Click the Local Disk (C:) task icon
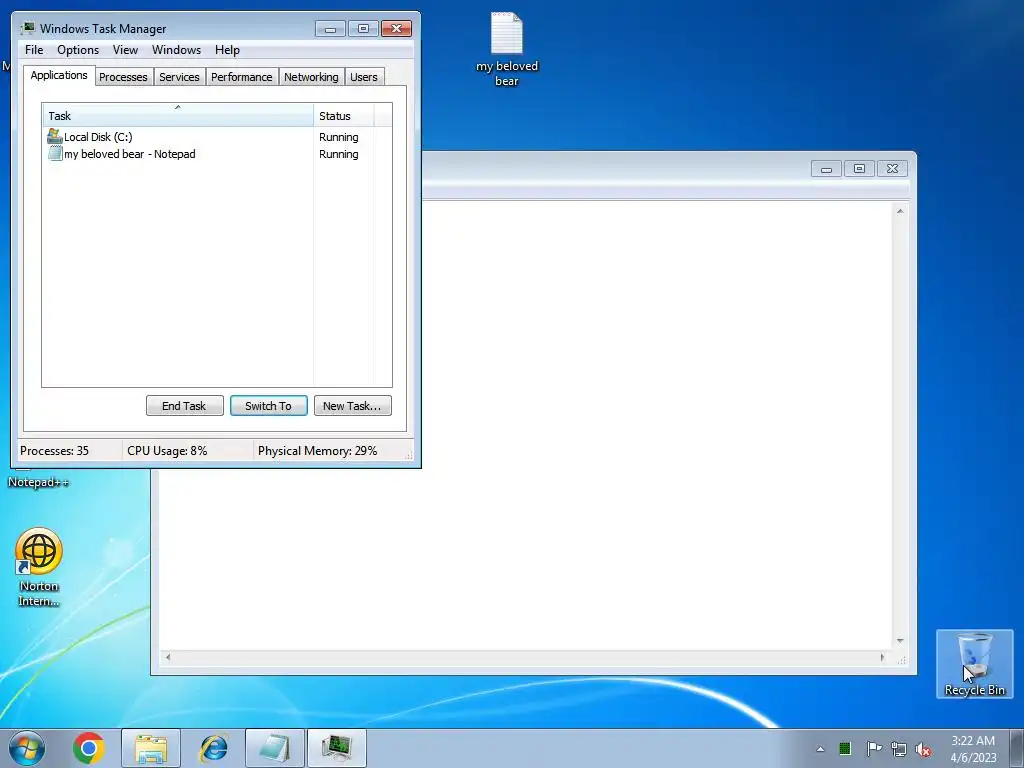Image resolution: width=1024 pixels, height=768 pixels. (x=55, y=136)
